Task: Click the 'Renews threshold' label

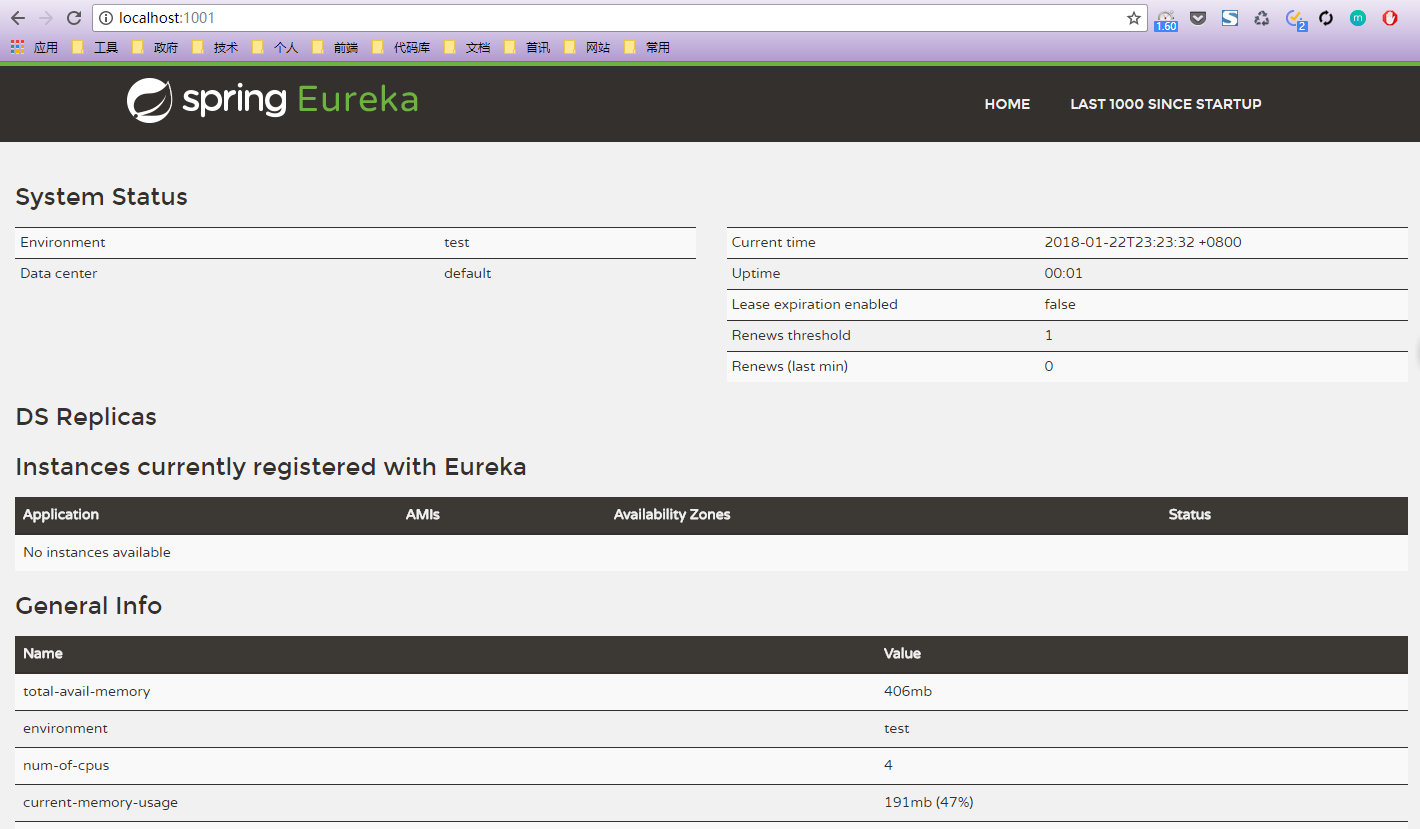Action: pyautogui.click(x=791, y=335)
